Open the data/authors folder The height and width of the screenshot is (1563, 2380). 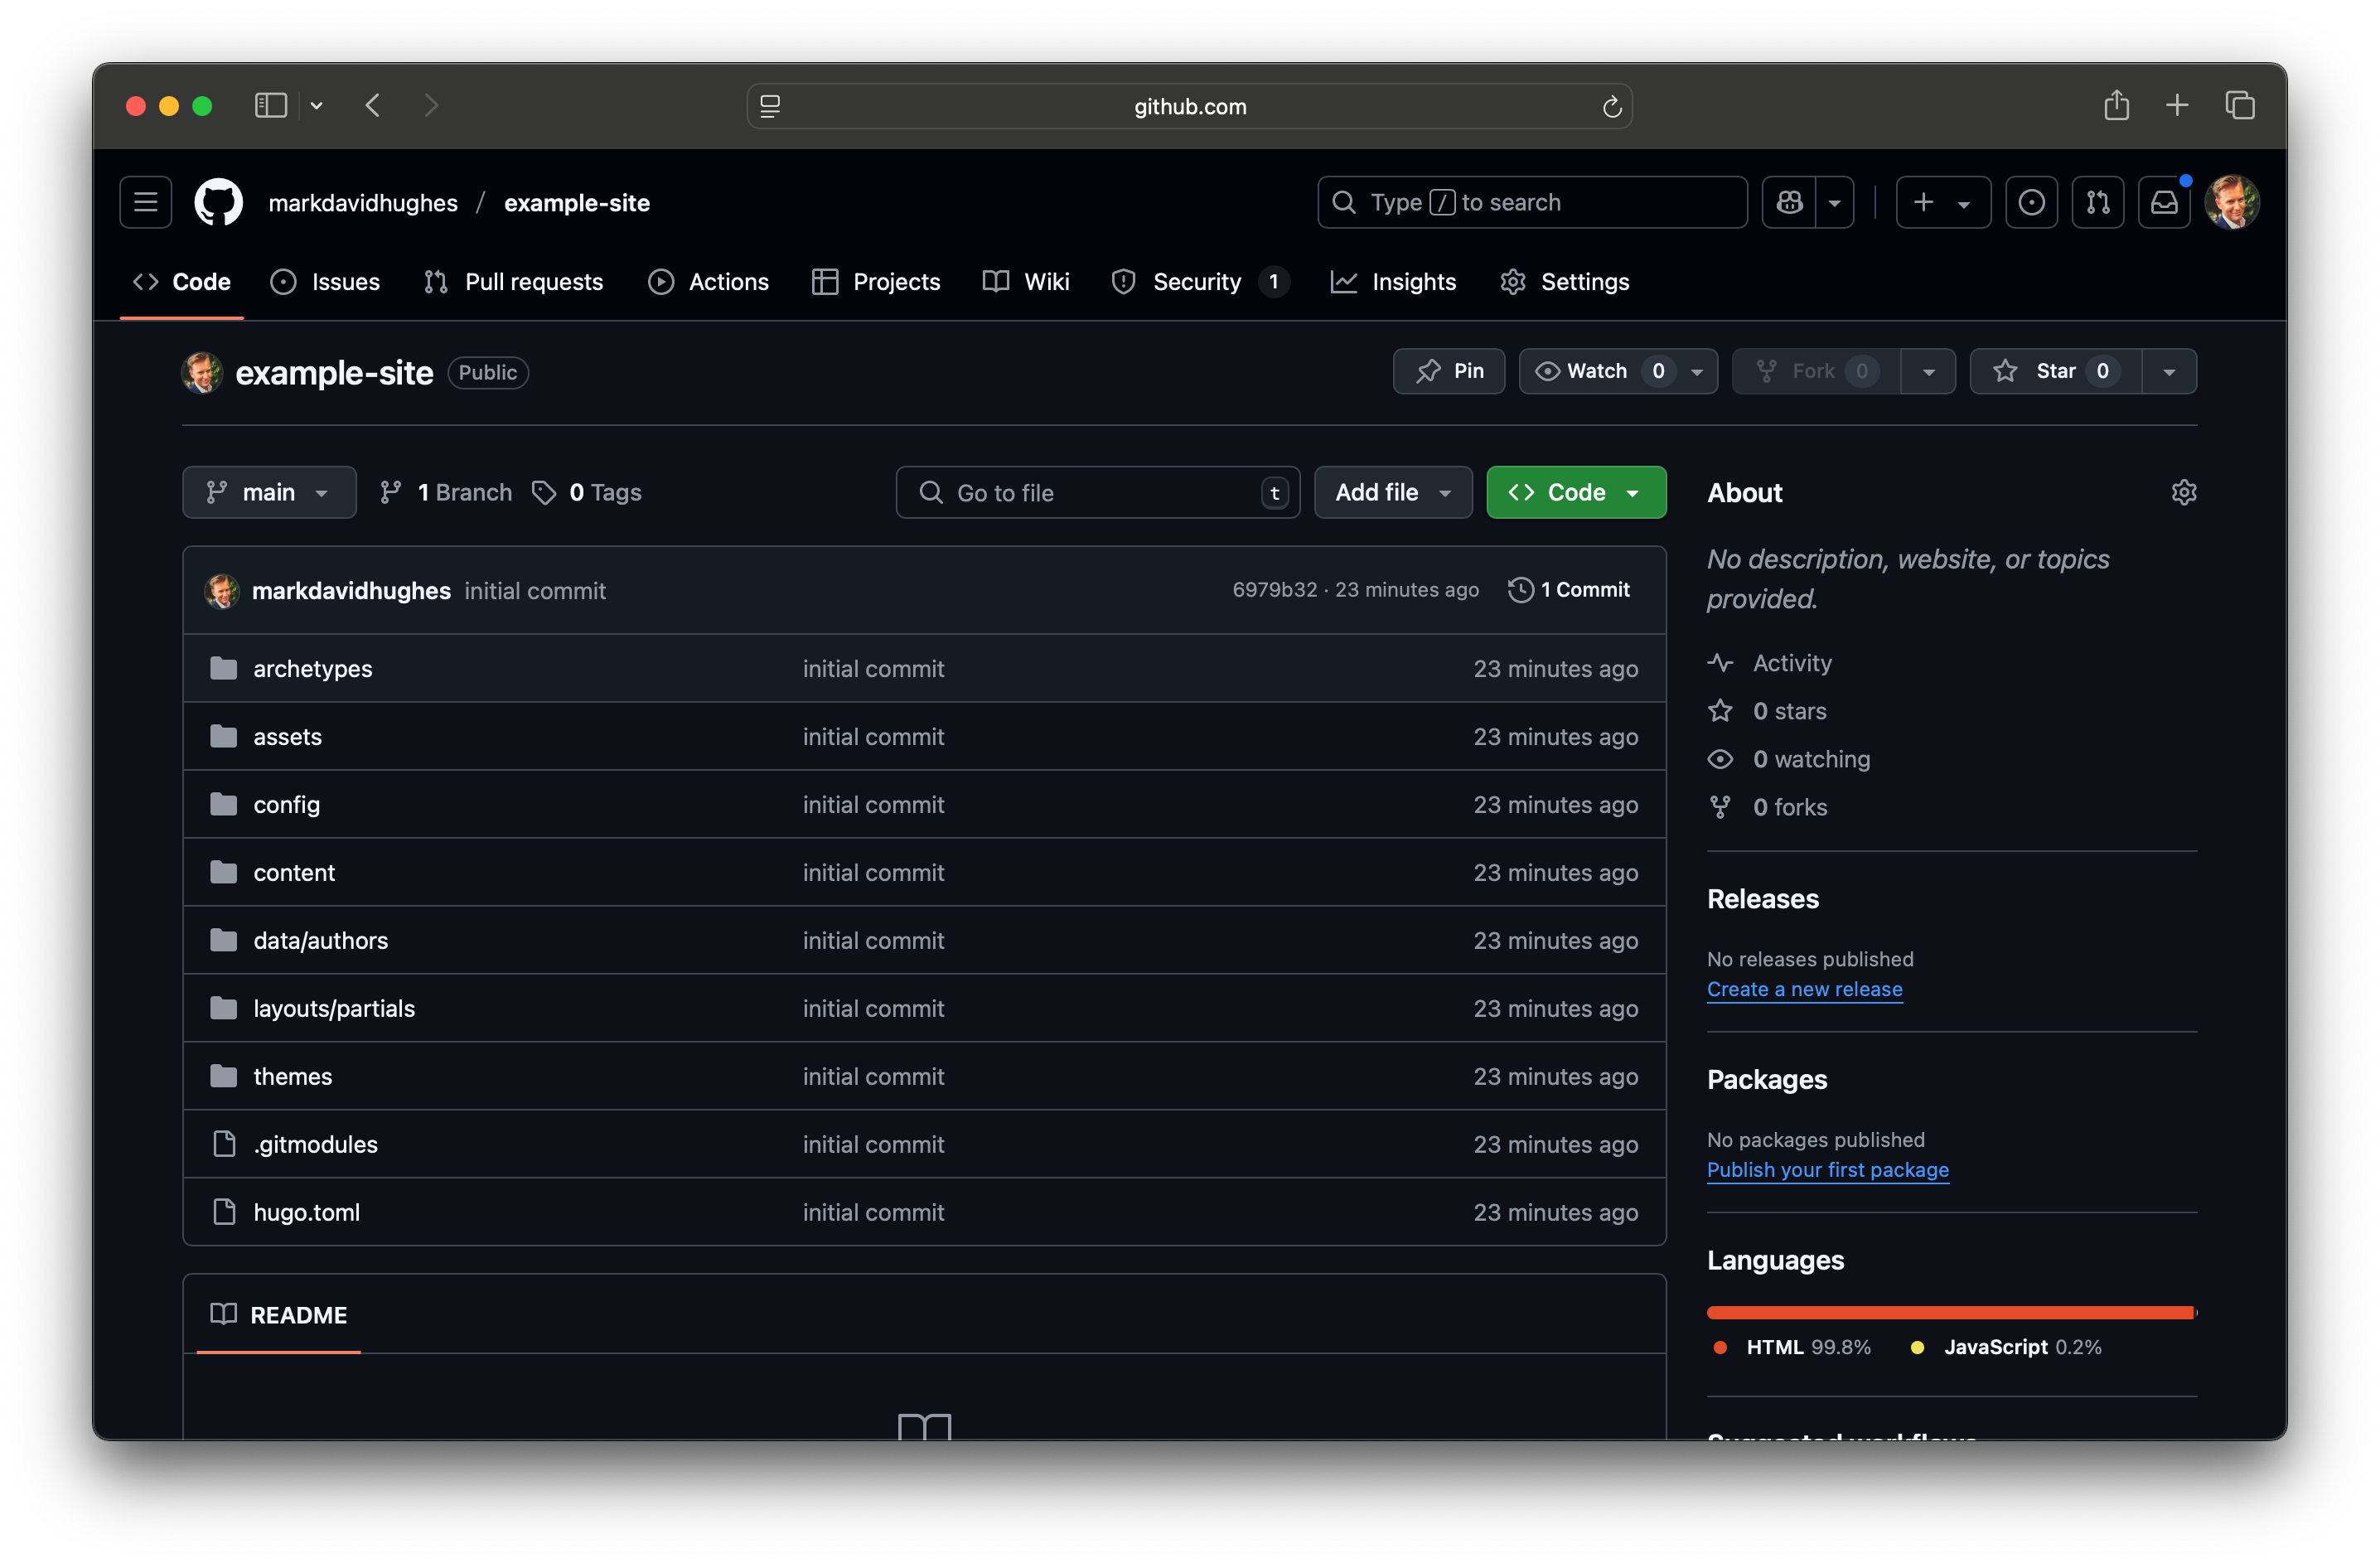[320, 940]
